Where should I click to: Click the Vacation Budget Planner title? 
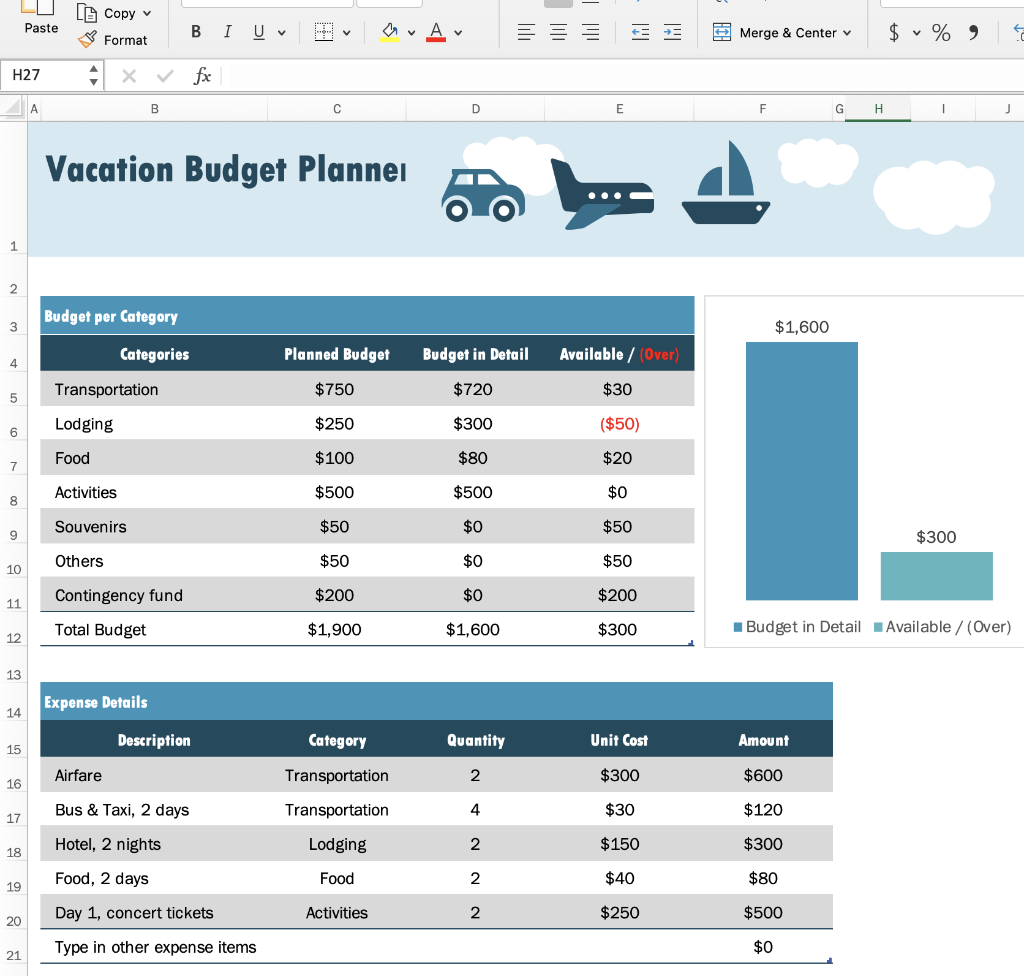pos(226,170)
